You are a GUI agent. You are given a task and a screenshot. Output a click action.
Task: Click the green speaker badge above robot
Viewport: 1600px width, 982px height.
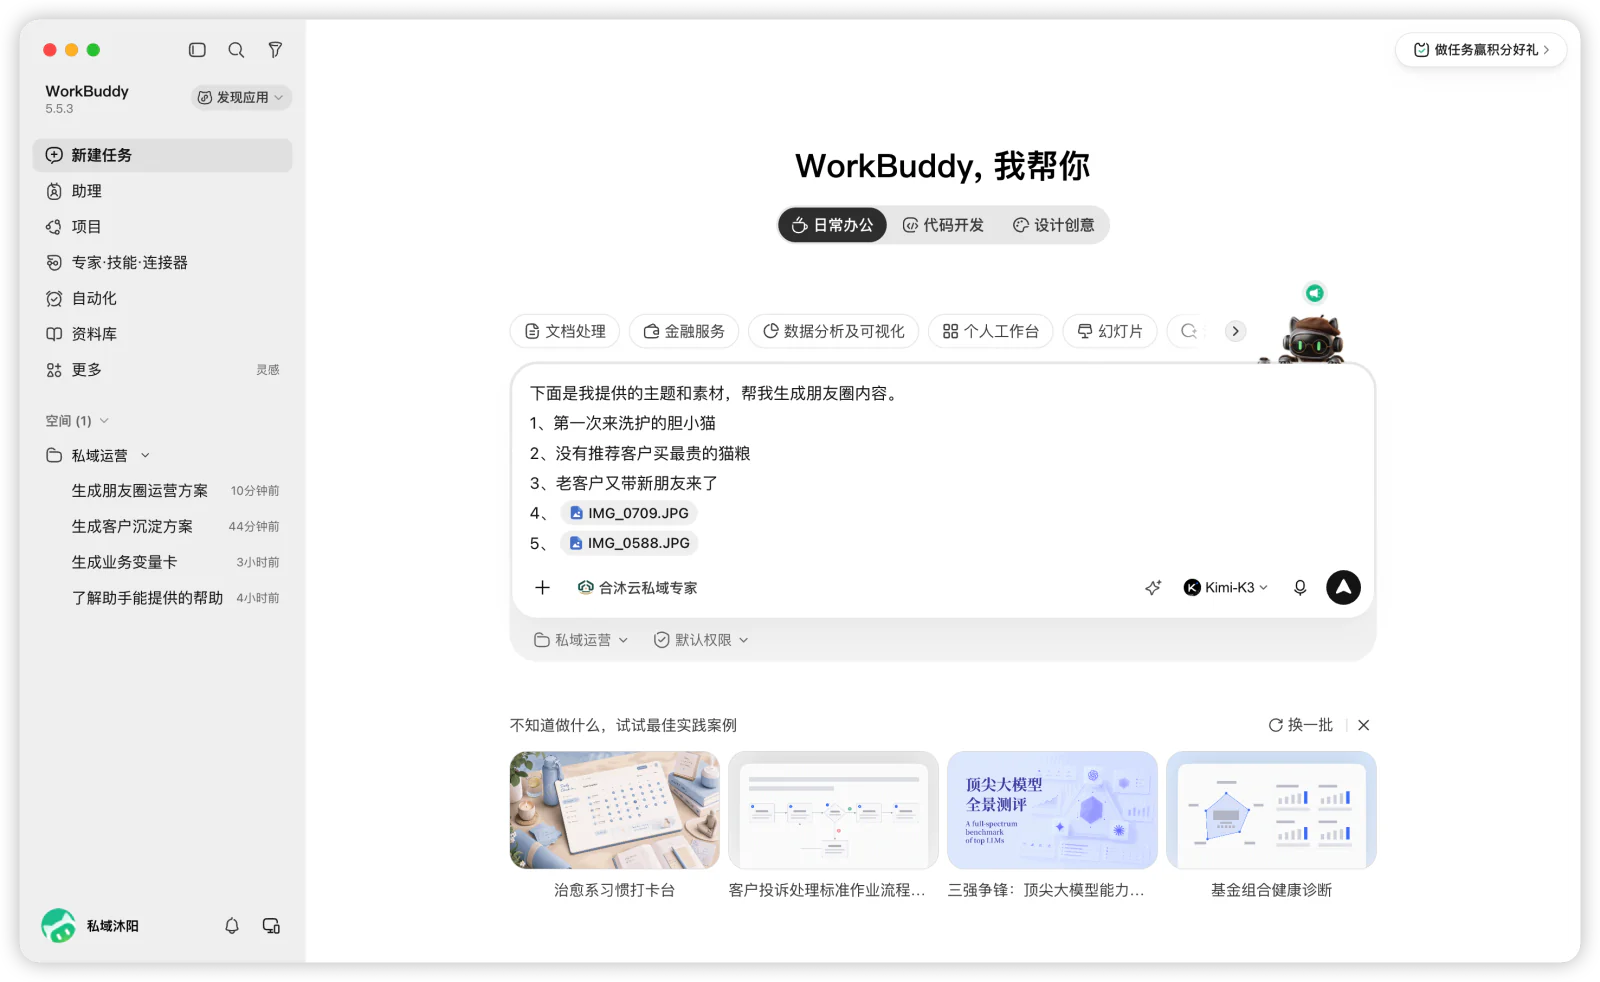coord(1315,293)
